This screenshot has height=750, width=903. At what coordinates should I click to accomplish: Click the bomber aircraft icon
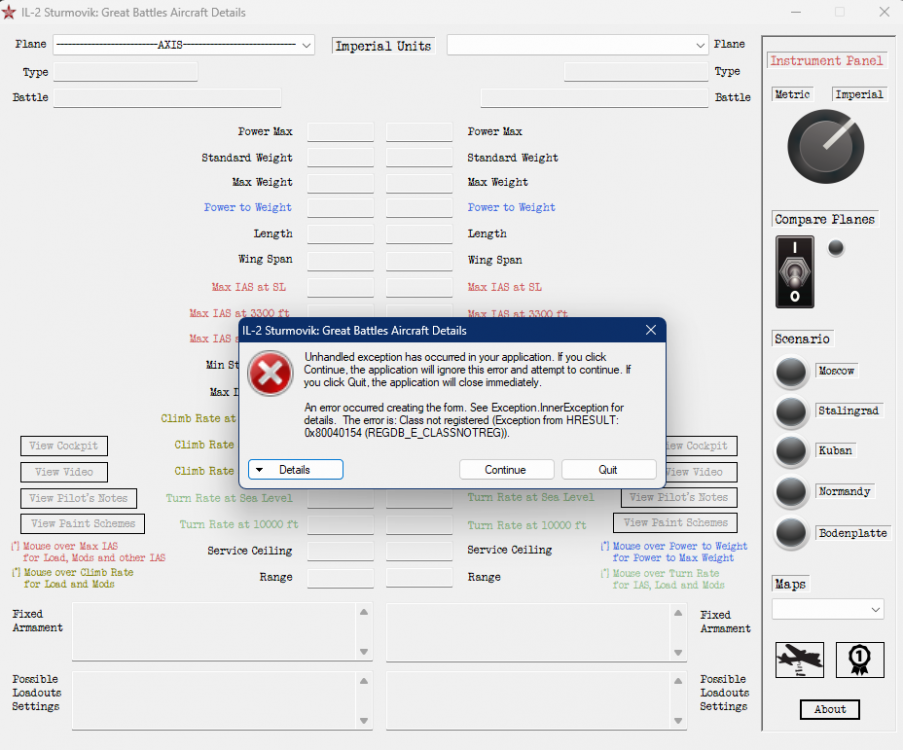click(799, 660)
